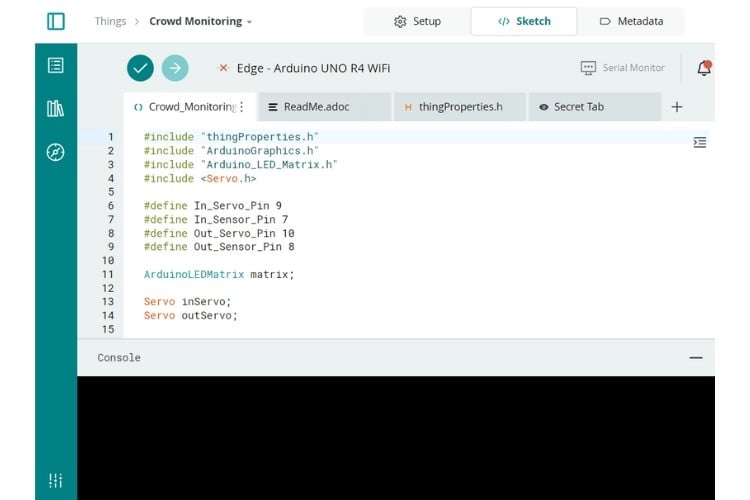Click line number 5 in gutter
The image size is (750, 500).
point(111,192)
